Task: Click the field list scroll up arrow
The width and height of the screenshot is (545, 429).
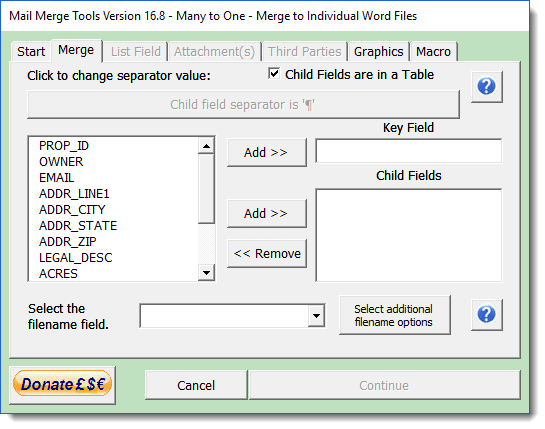Action: point(206,146)
